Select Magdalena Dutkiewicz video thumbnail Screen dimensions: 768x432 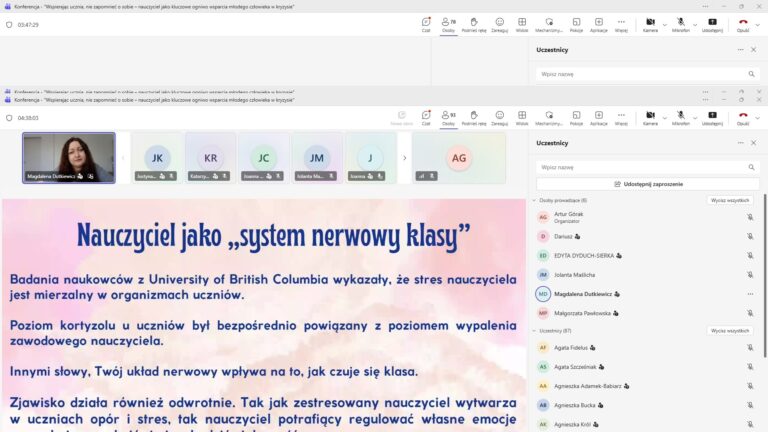pyautogui.click(x=69, y=158)
